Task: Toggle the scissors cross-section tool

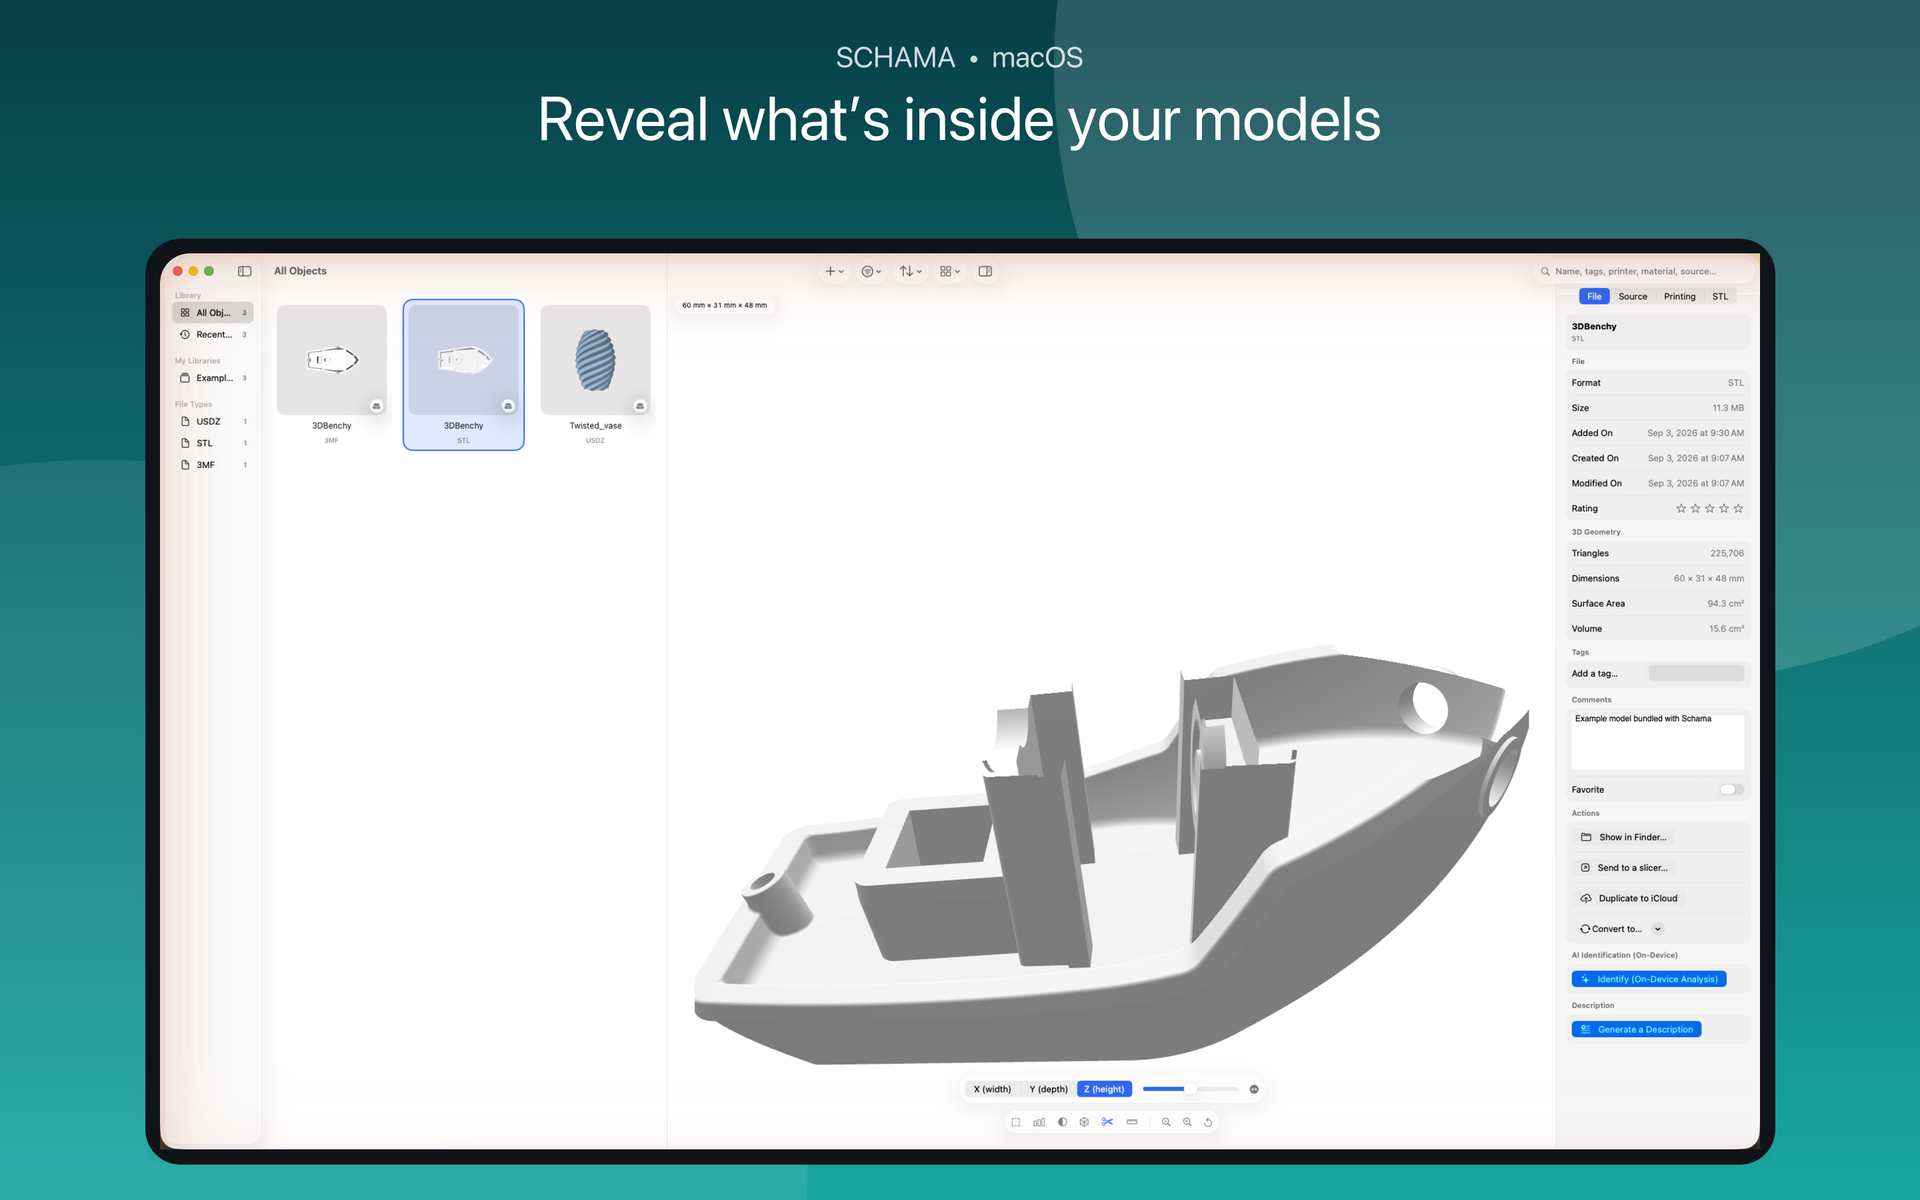Action: tap(1107, 1122)
